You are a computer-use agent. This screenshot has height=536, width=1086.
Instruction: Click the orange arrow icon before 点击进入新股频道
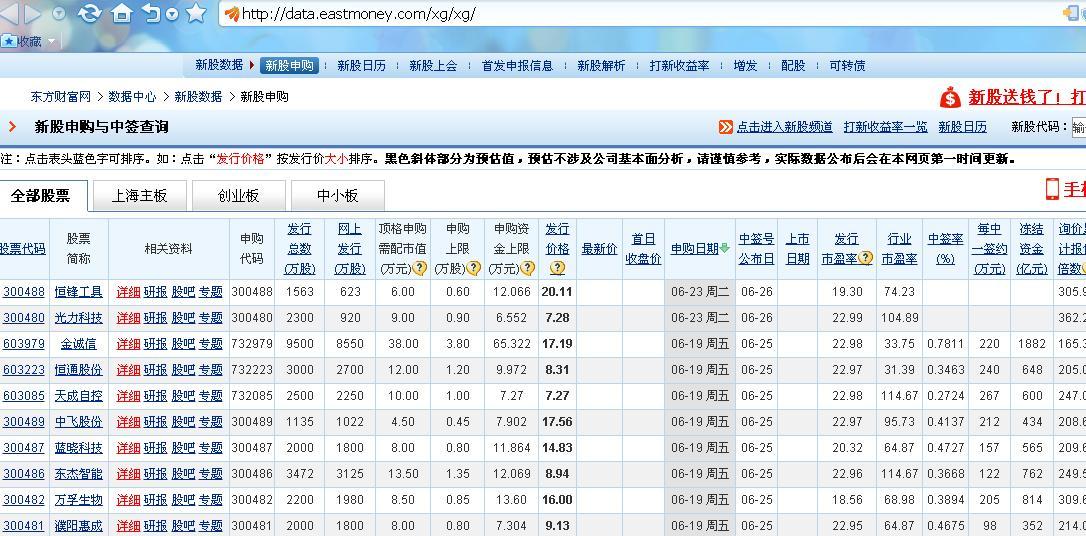coord(725,127)
